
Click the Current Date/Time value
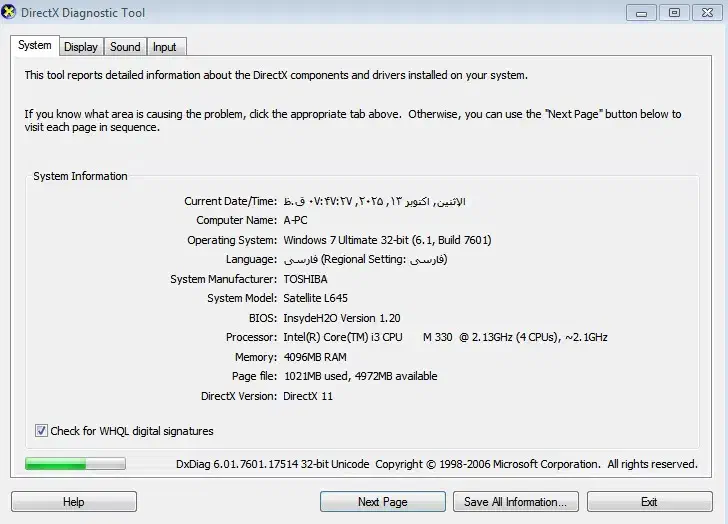point(374,201)
